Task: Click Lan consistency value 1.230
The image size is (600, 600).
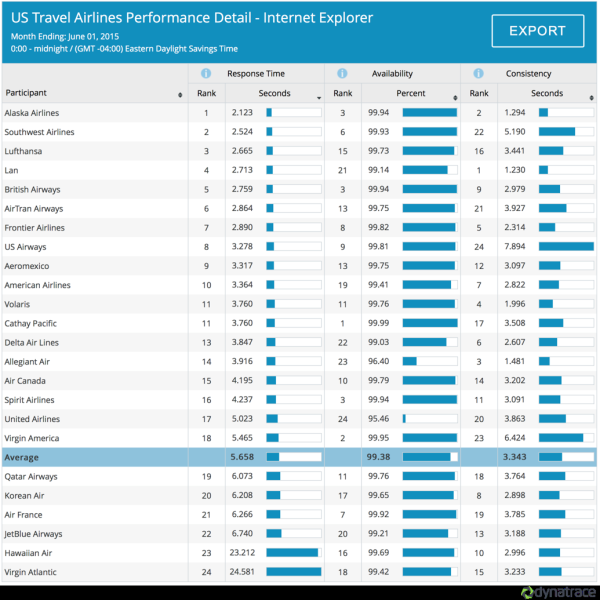Action: coord(515,170)
